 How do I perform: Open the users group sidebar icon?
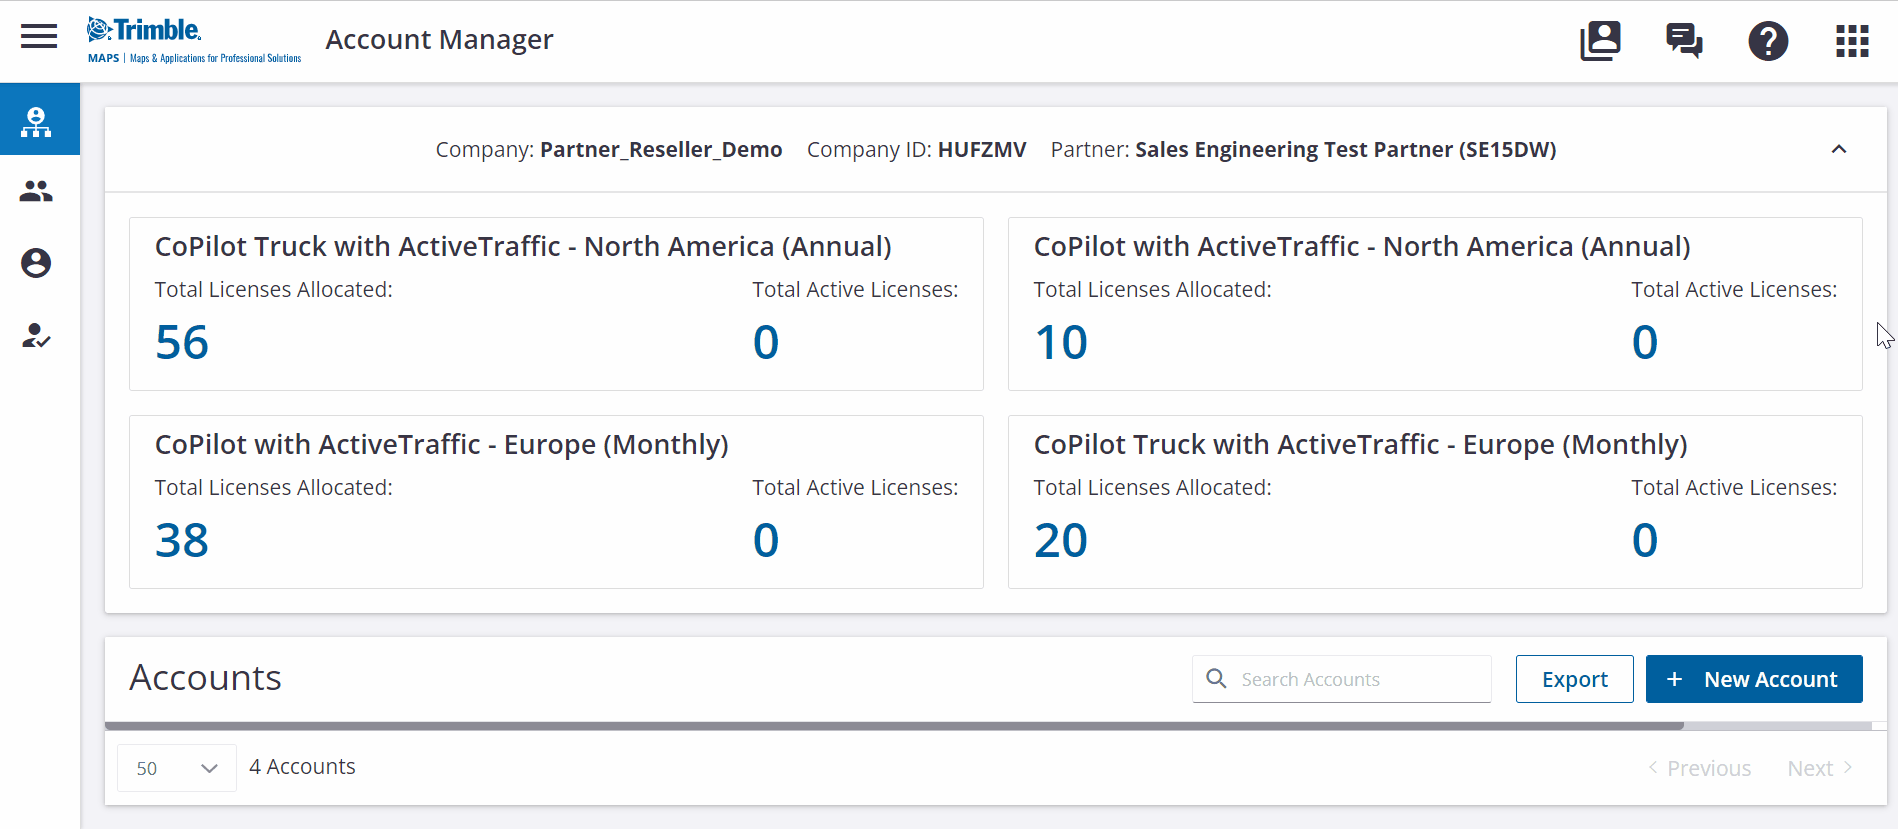[x=37, y=191]
